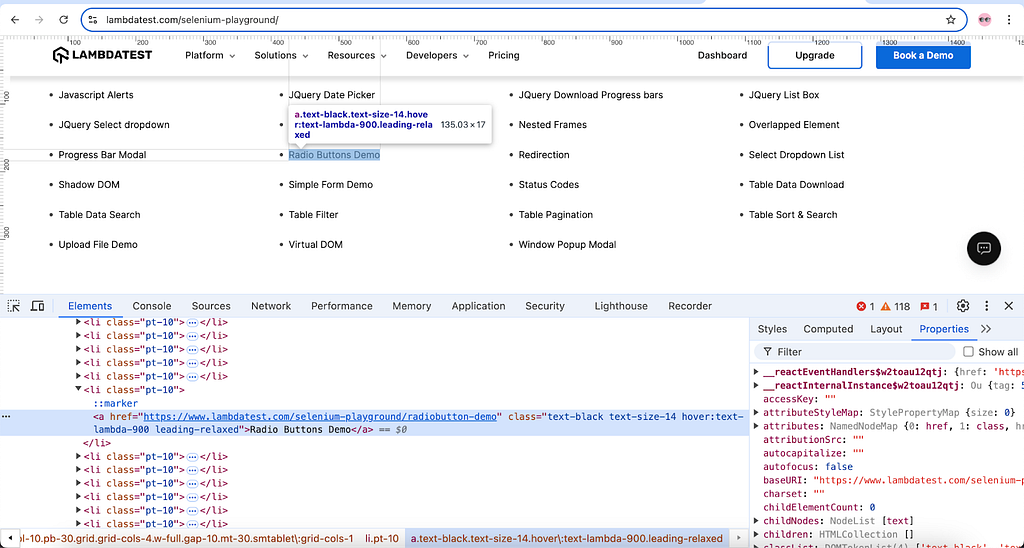Open the Performance tab
Screen dimensions: 1024x548
[x=342, y=306]
